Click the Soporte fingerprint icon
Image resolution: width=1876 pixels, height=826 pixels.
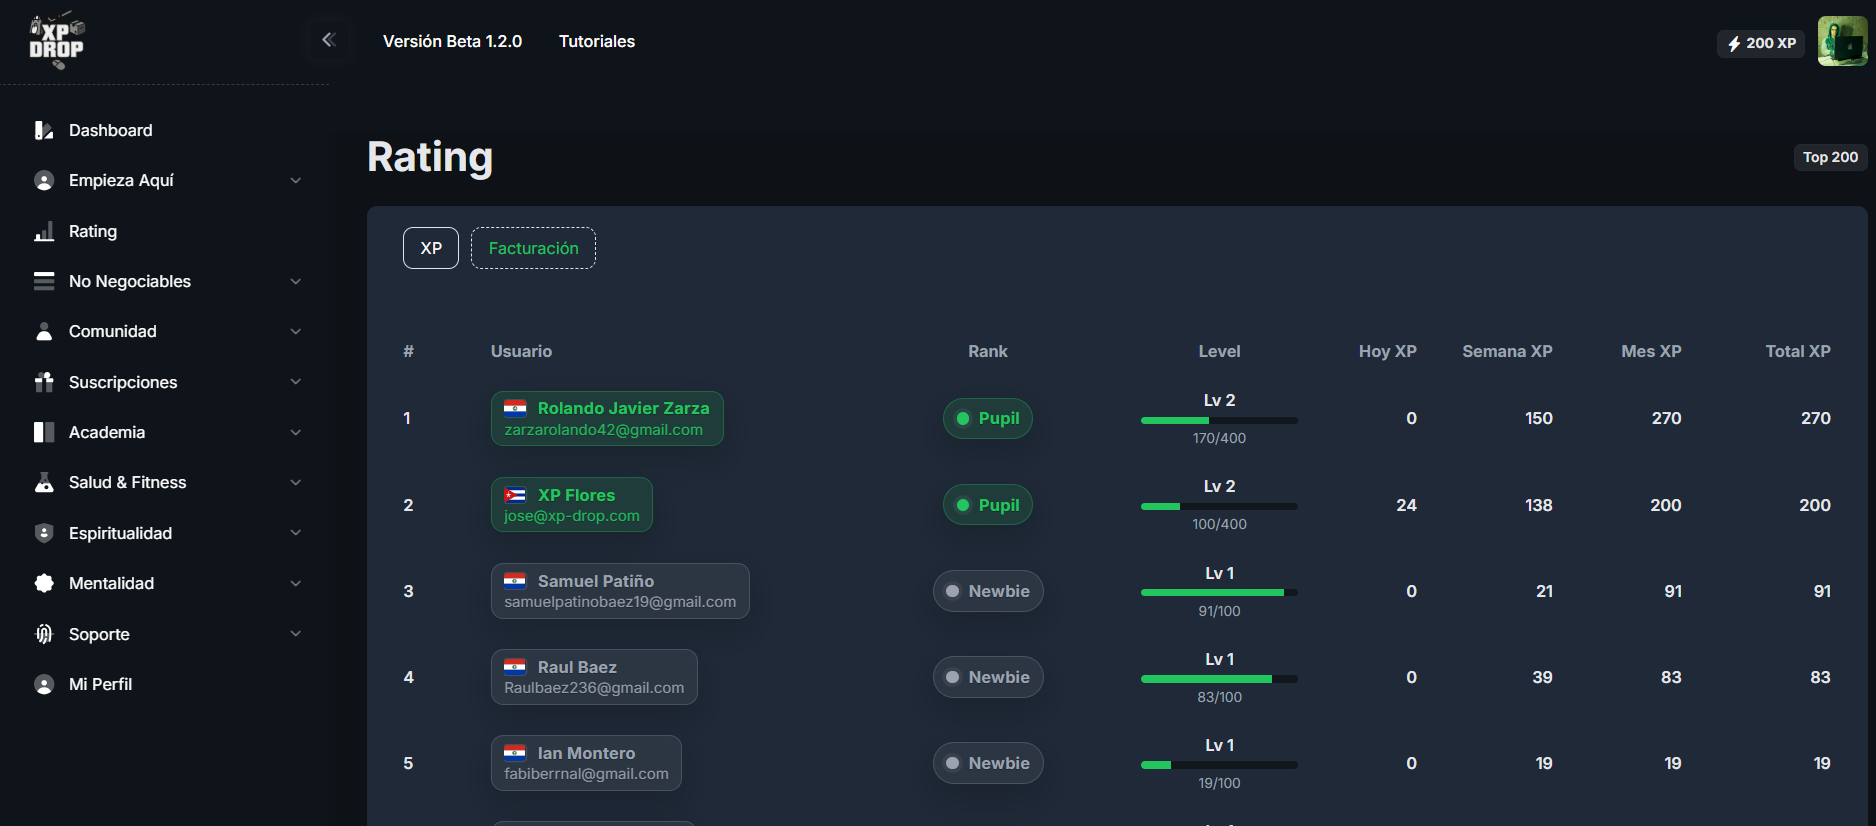click(44, 634)
